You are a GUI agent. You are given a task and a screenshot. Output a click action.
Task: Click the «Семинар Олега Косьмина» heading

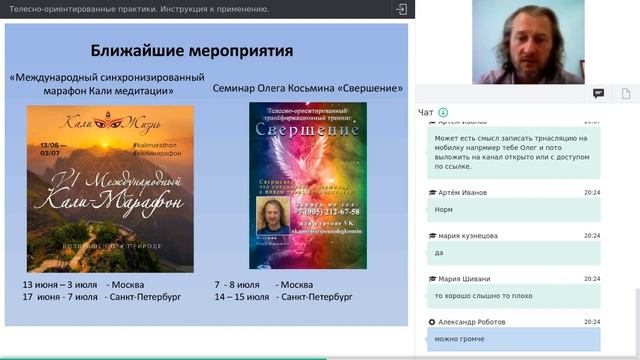(307, 88)
